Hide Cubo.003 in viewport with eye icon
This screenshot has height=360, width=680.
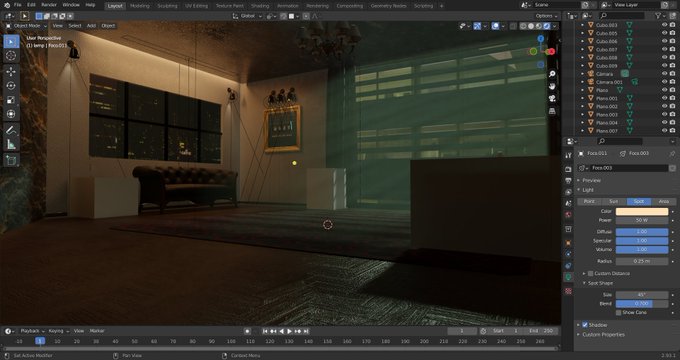click(664, 25)
